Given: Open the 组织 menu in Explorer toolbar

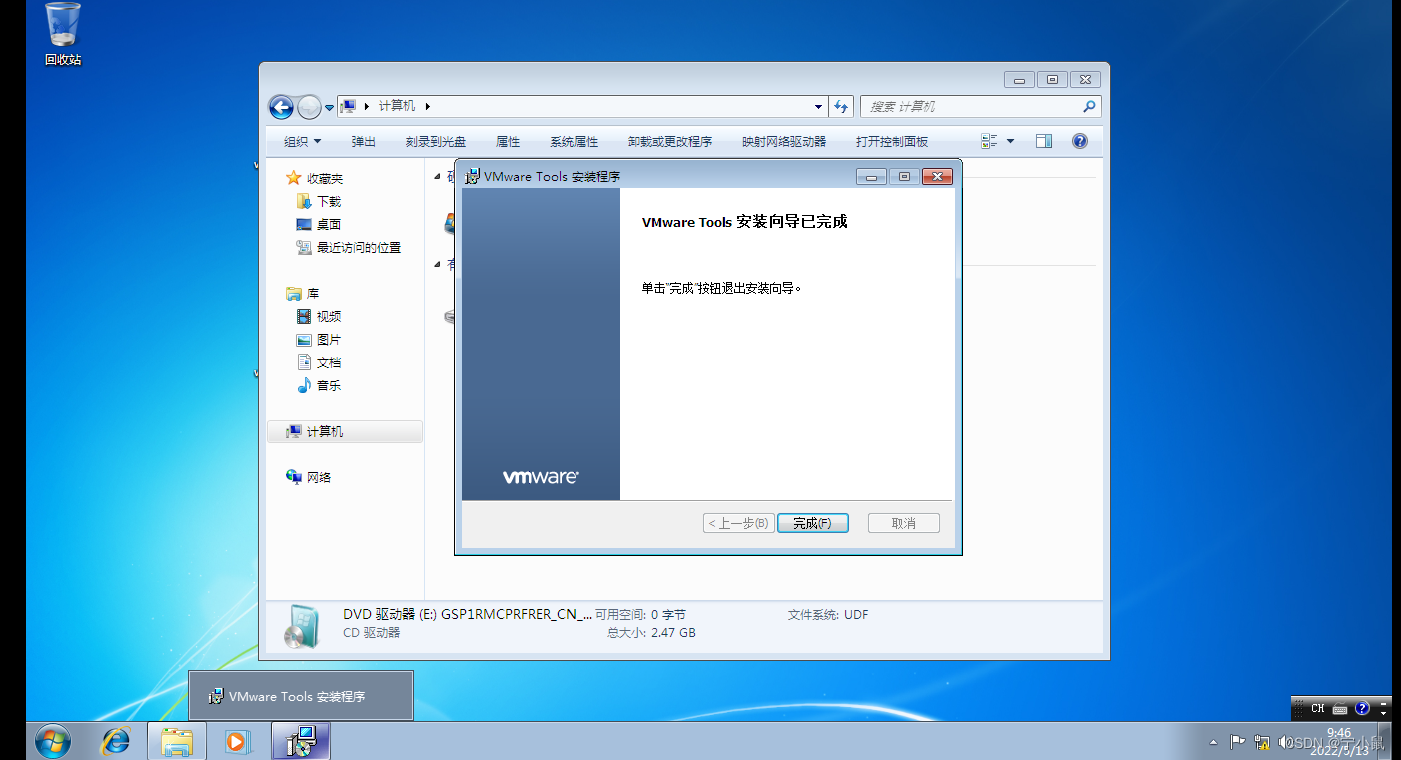Looking at the screenshot, I should point(302,142).
